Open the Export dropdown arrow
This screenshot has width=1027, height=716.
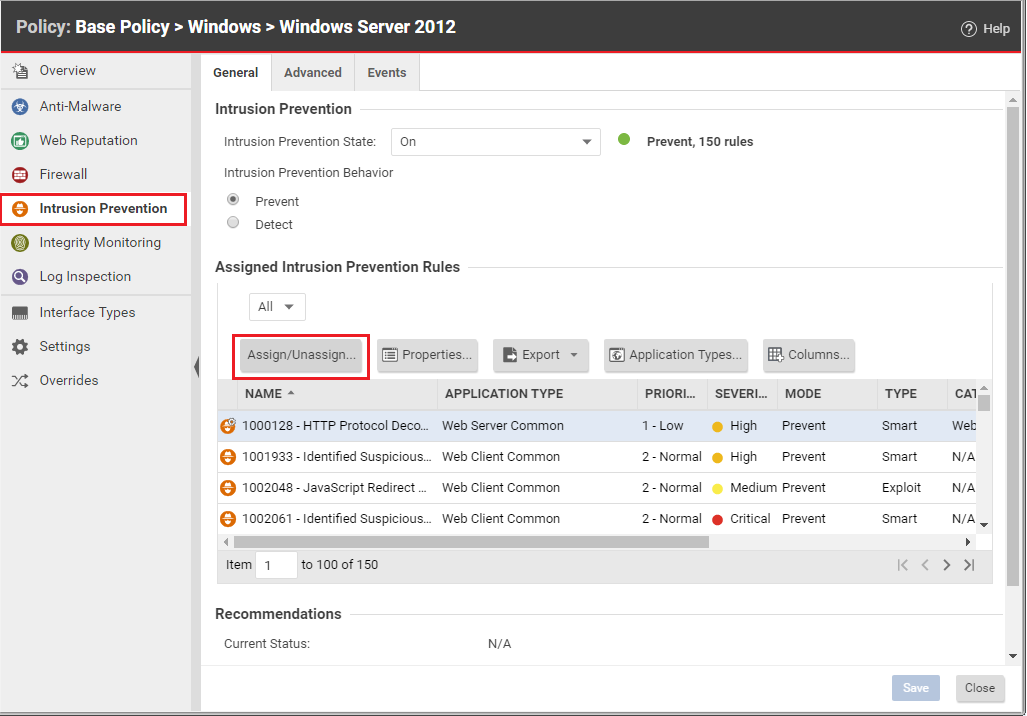(x=575, y=355)
